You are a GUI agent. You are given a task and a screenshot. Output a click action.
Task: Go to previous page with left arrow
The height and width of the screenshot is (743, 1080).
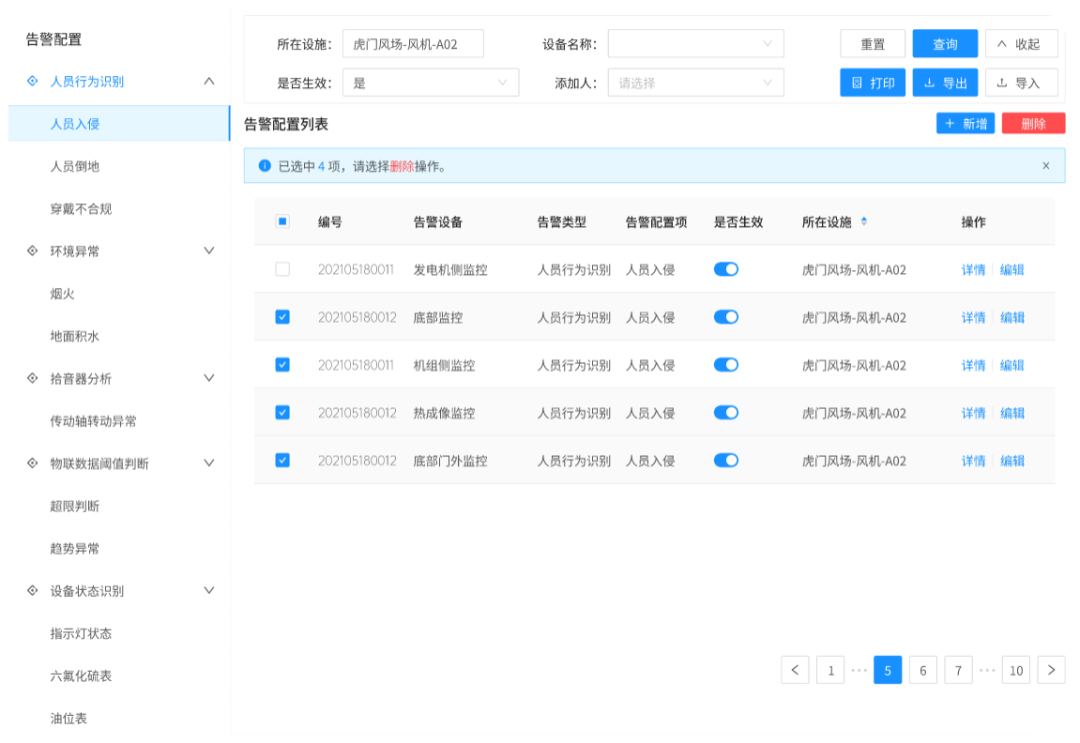(795, 670)
